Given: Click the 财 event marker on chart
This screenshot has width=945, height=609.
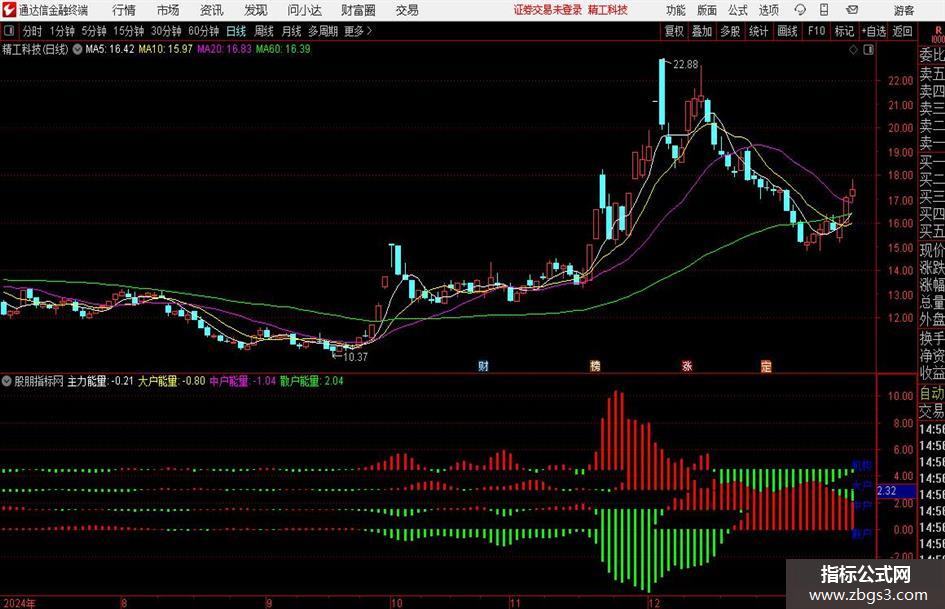Looking at the screenshot, I should tap(483, 365).
